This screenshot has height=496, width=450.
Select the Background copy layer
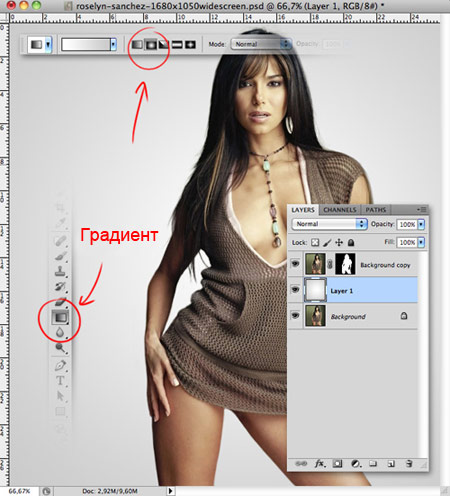[x=353, y=265]
